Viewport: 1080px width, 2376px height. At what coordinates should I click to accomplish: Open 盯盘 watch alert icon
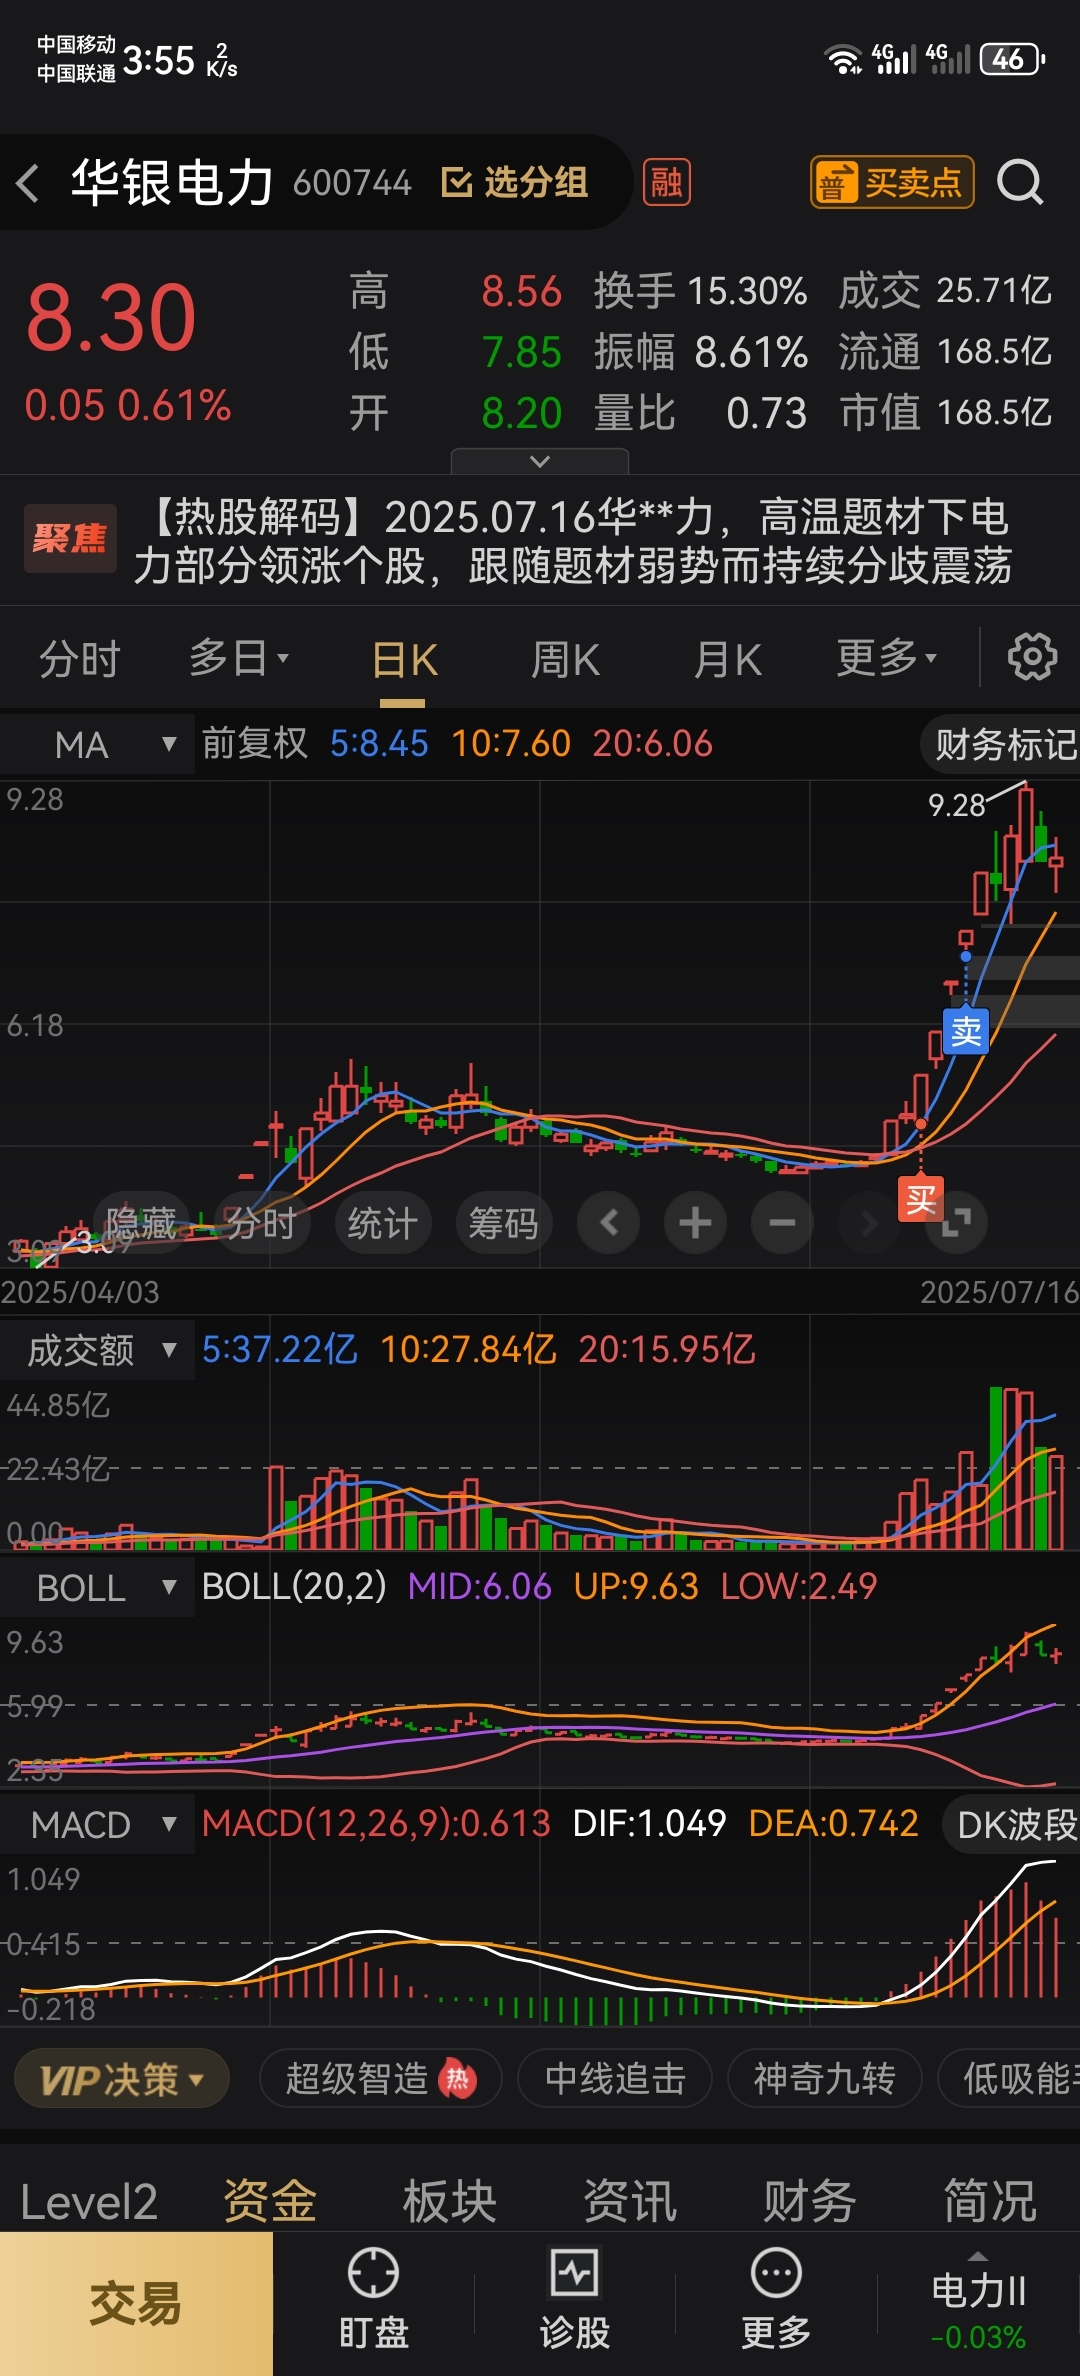(x=373, y=2300)
